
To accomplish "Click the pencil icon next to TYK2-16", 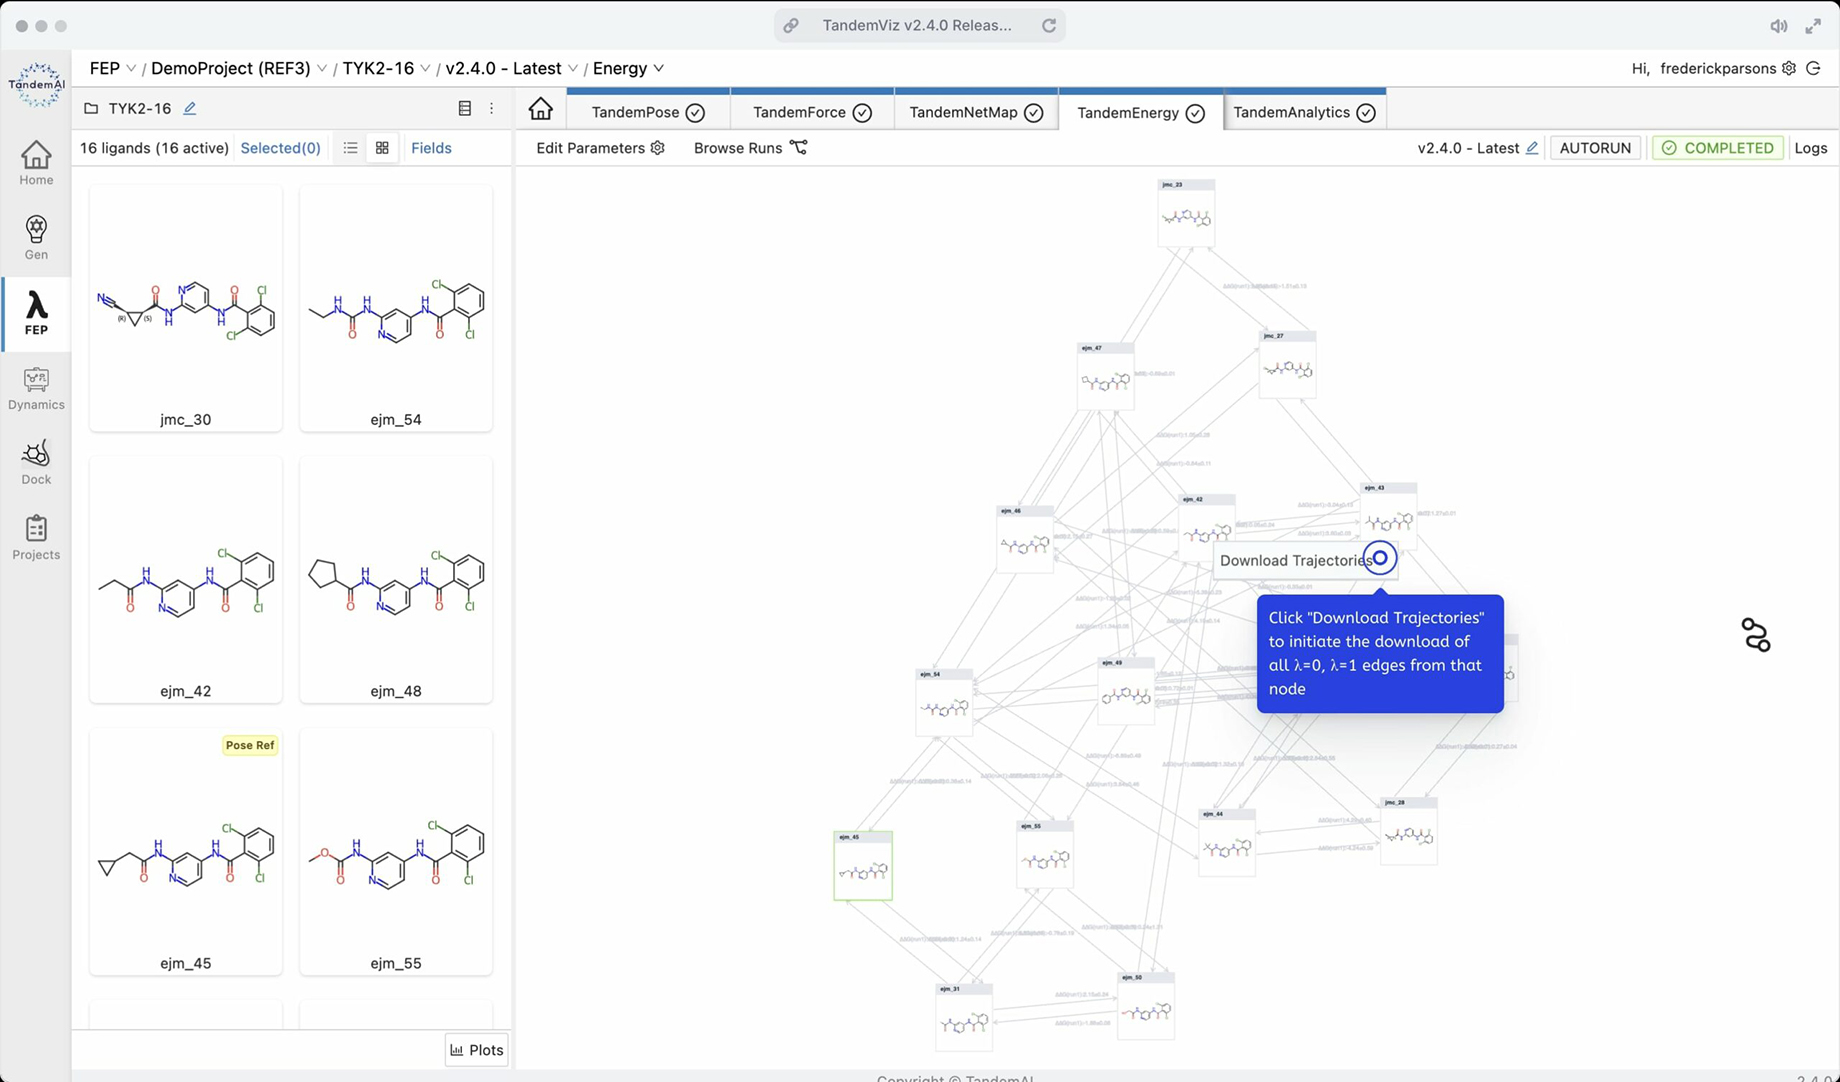I will [x=190, y=108].
